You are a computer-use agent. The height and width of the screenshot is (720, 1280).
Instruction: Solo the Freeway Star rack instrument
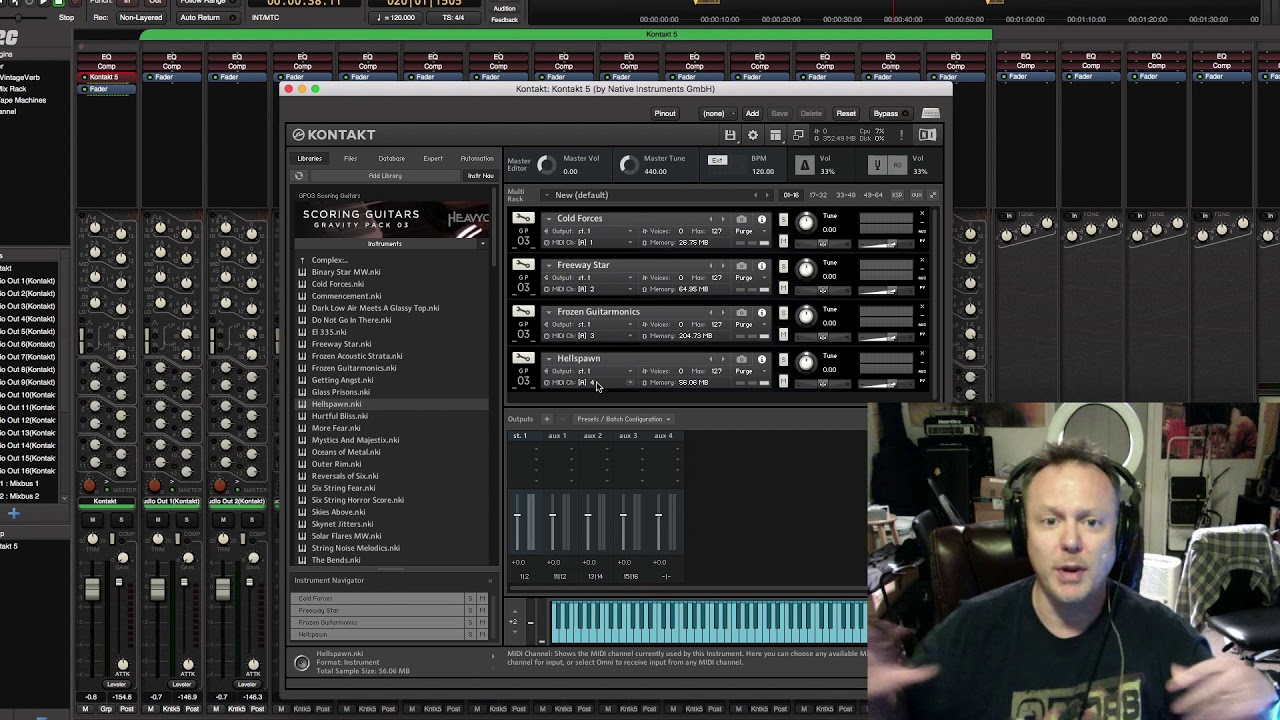pyautogui.click(x=783, y=266)
